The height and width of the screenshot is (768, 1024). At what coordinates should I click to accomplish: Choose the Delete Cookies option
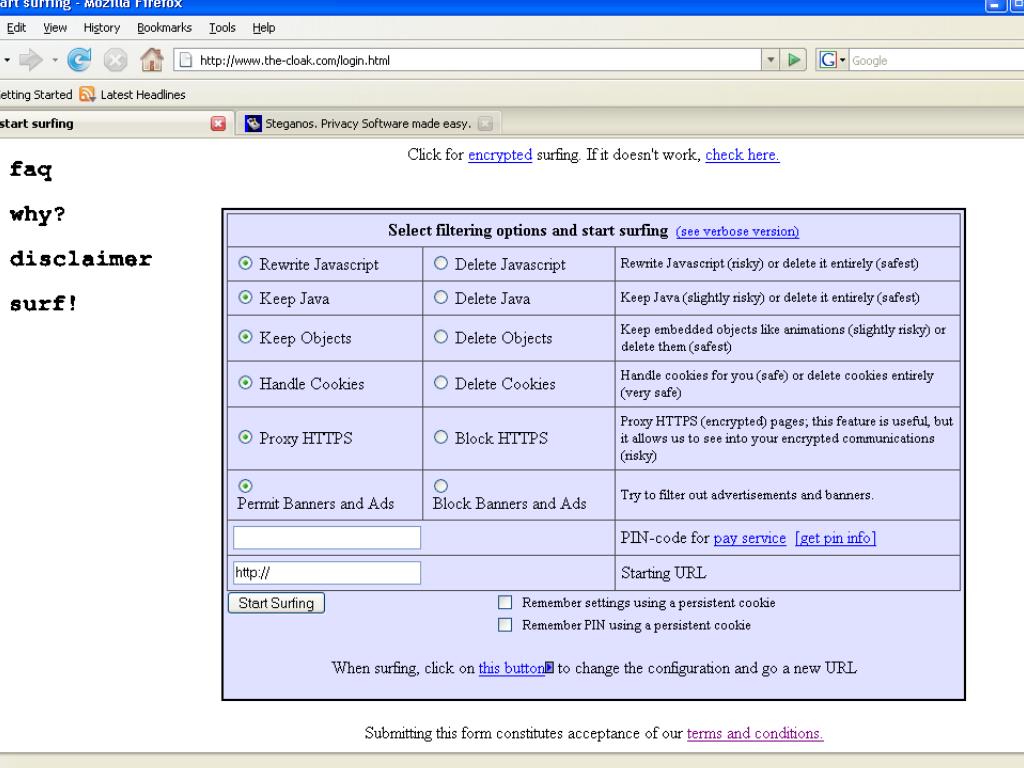click(x=441, y=383)
